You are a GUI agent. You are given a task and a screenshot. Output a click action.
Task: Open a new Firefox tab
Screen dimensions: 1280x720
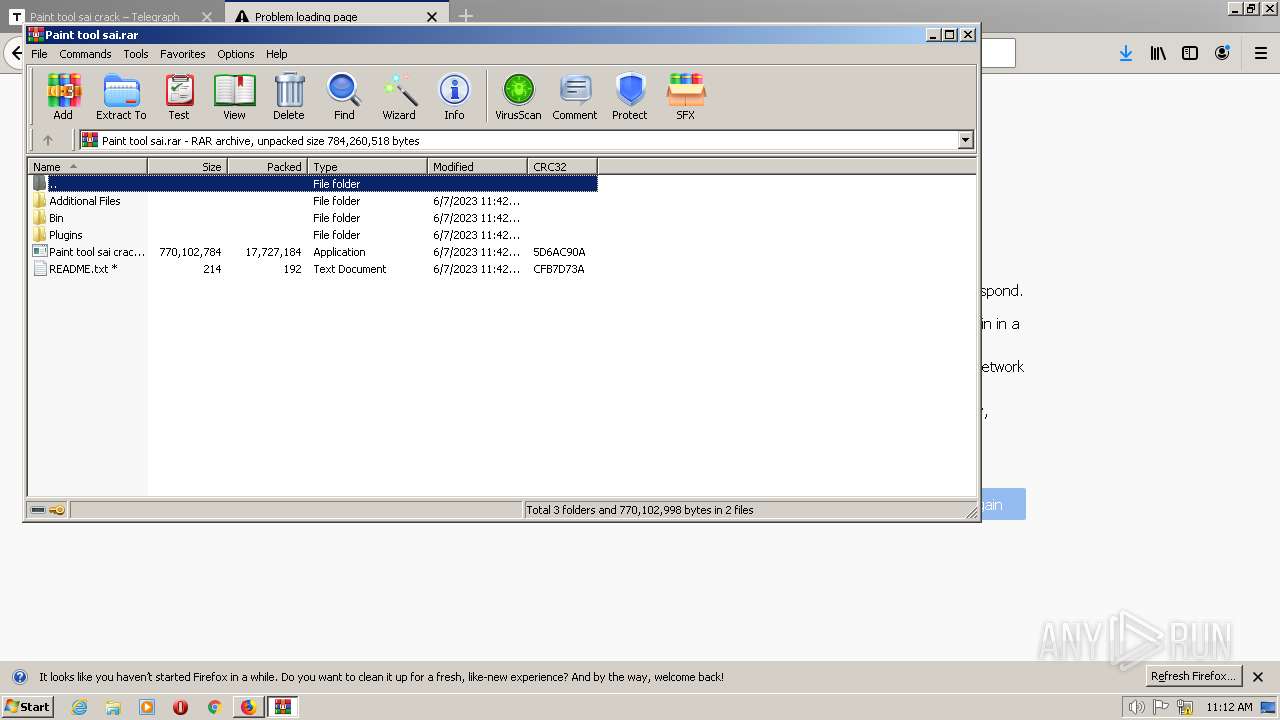(x=466, y=16)
